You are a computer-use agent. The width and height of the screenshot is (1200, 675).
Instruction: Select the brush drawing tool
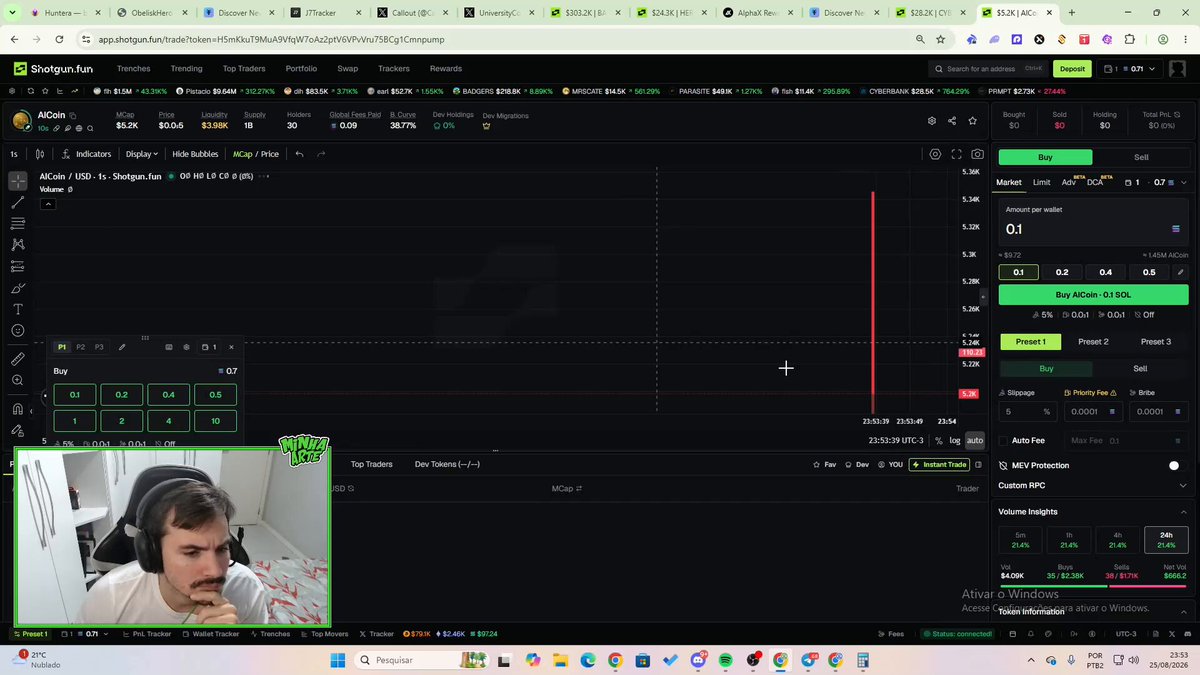(x=18, y=288)
